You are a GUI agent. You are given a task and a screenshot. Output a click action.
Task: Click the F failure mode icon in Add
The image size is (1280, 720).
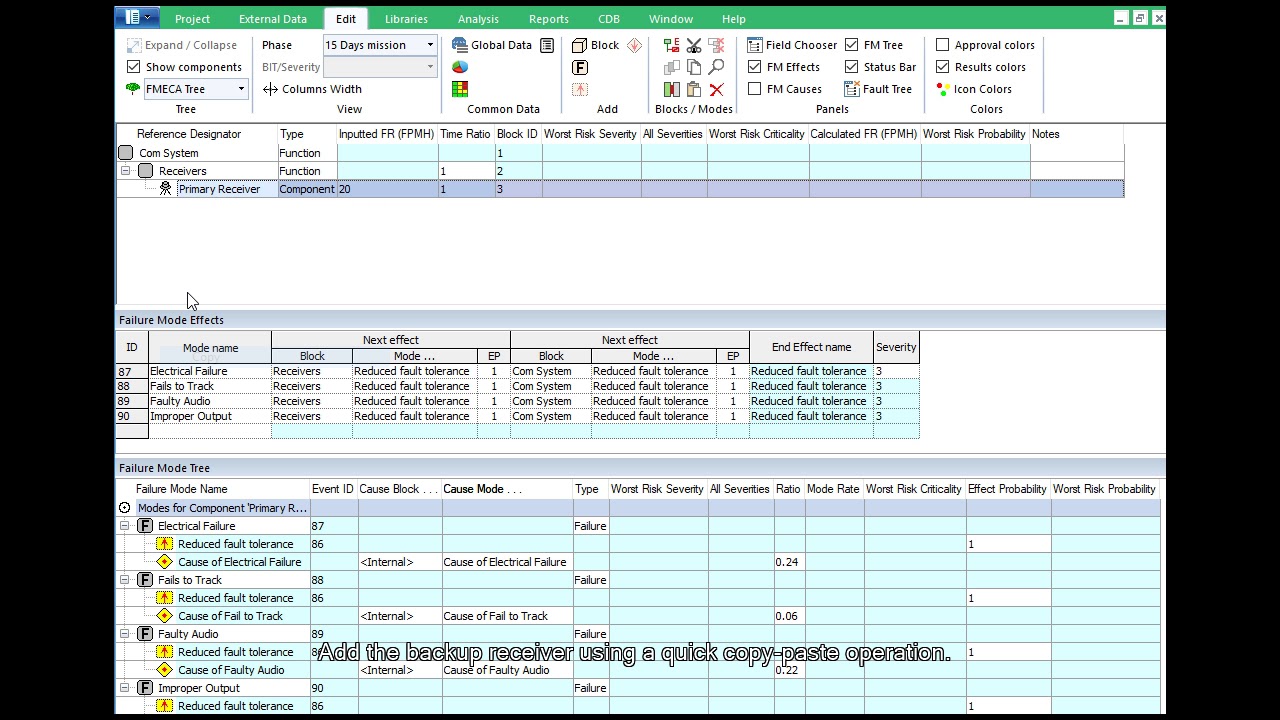[580, 68]
